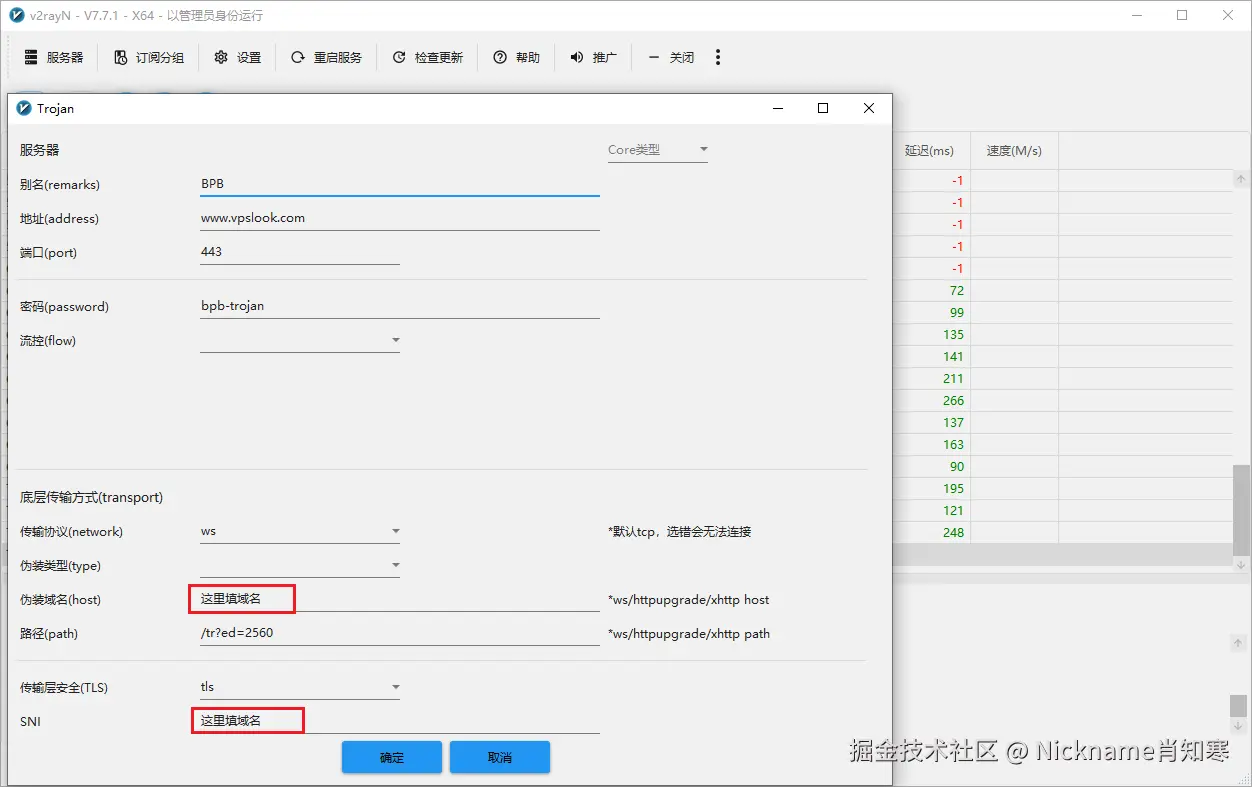
Task: Click the 关闭 toolbar item
Action: pos(670,58)
